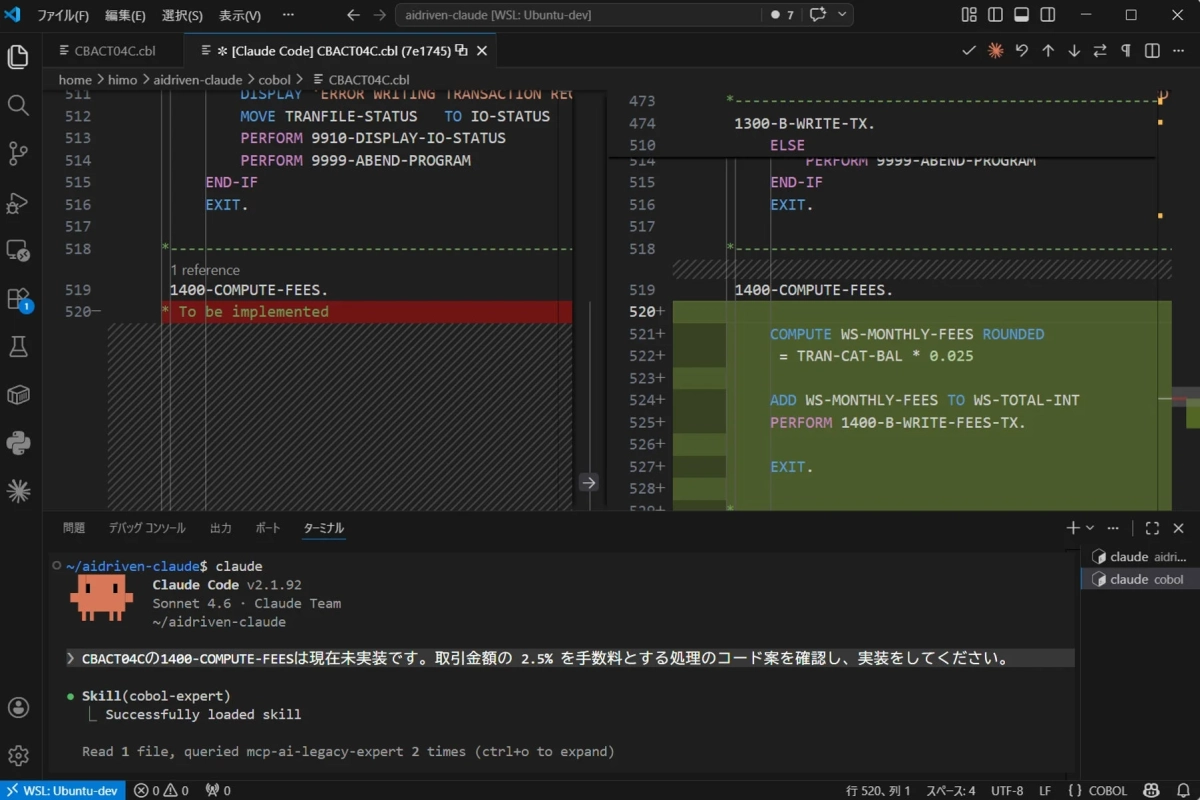Switch to the 出力 panel tab
Image resolution: width=1200 pixels, height=800 pixels.
(221, 528)
